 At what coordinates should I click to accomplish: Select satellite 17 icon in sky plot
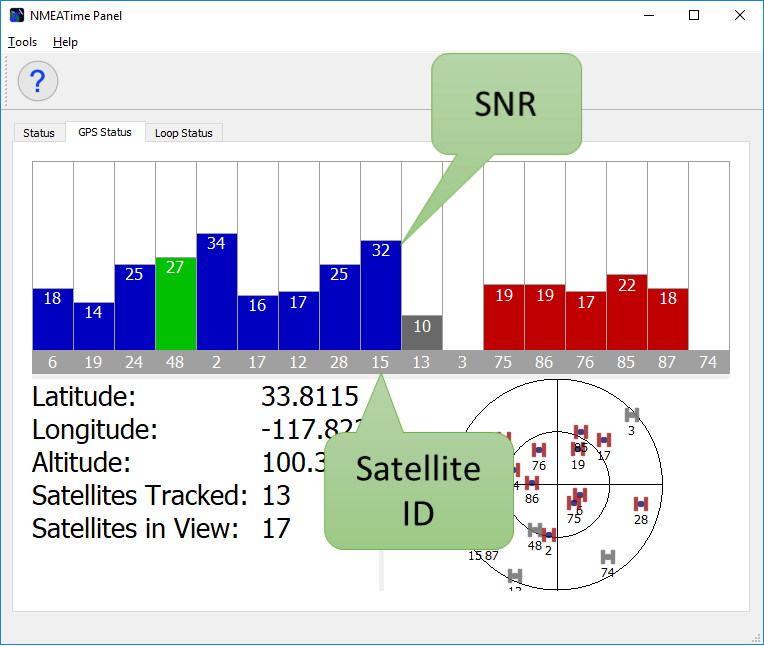pyautogui.click(x=604, y=440)
